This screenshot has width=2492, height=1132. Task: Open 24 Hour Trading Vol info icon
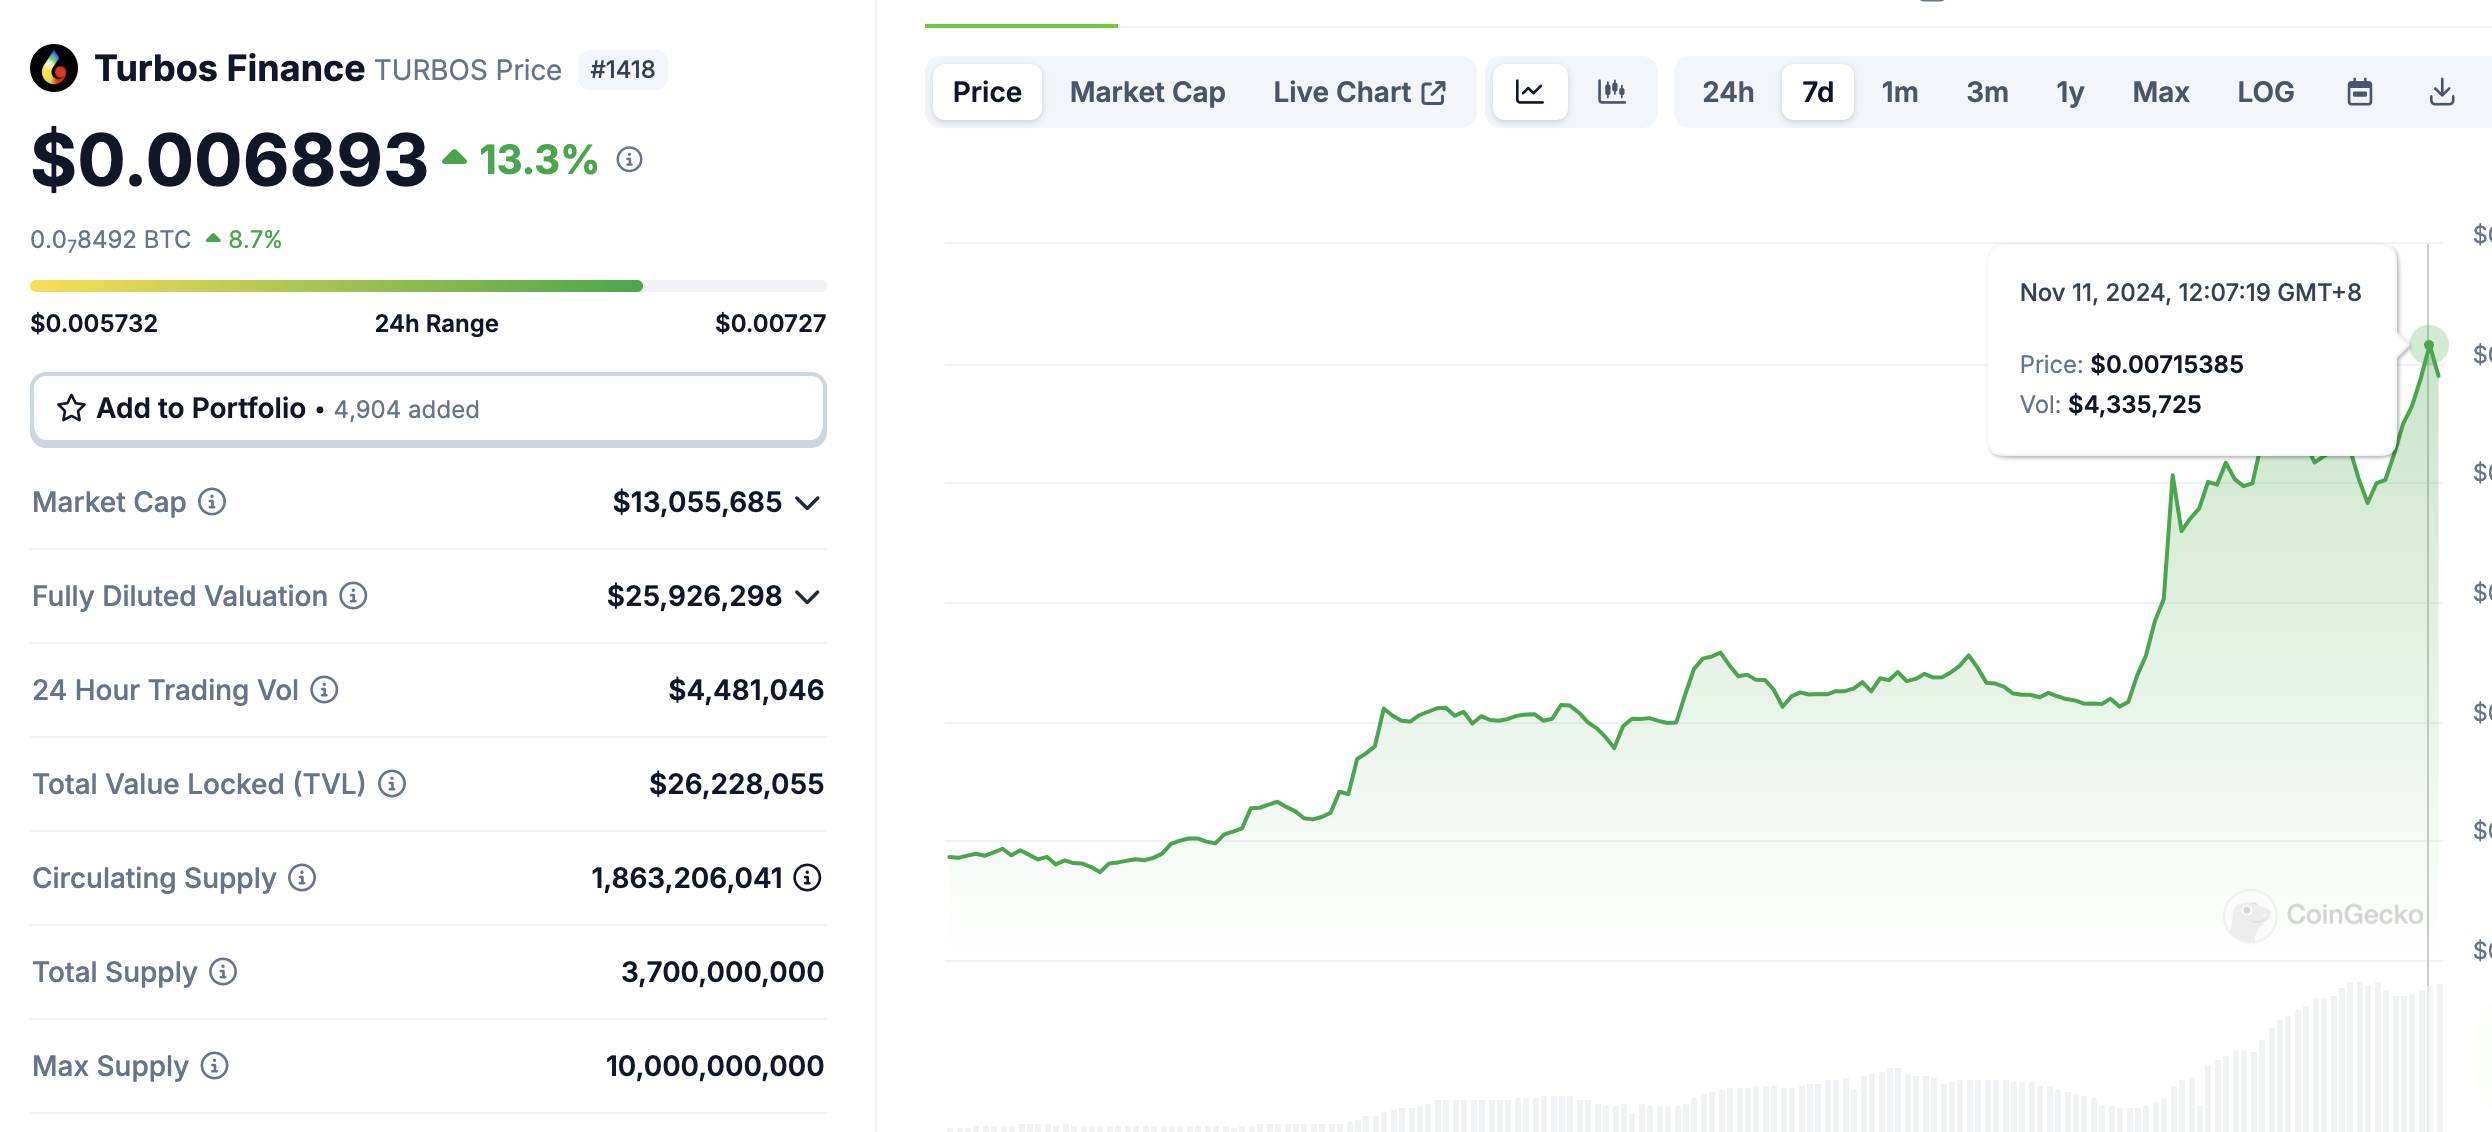(324, 689)
